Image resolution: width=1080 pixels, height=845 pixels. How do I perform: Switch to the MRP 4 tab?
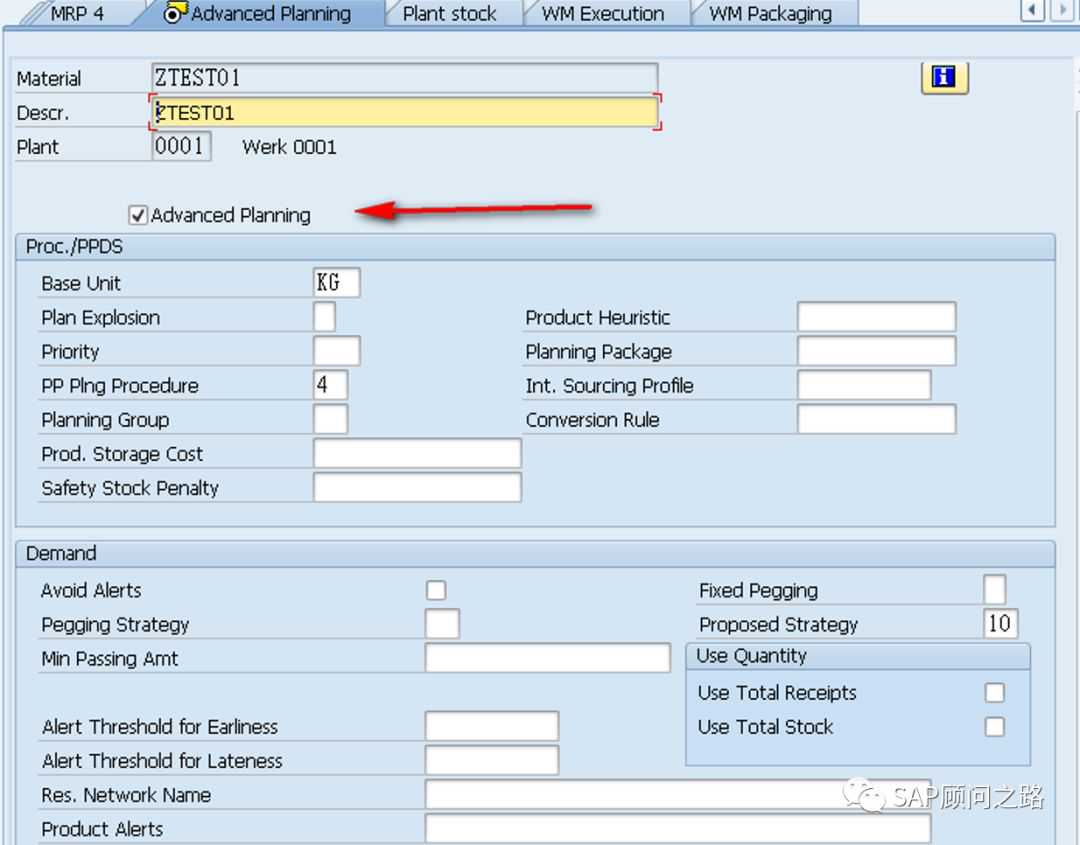tap(76, 14)
